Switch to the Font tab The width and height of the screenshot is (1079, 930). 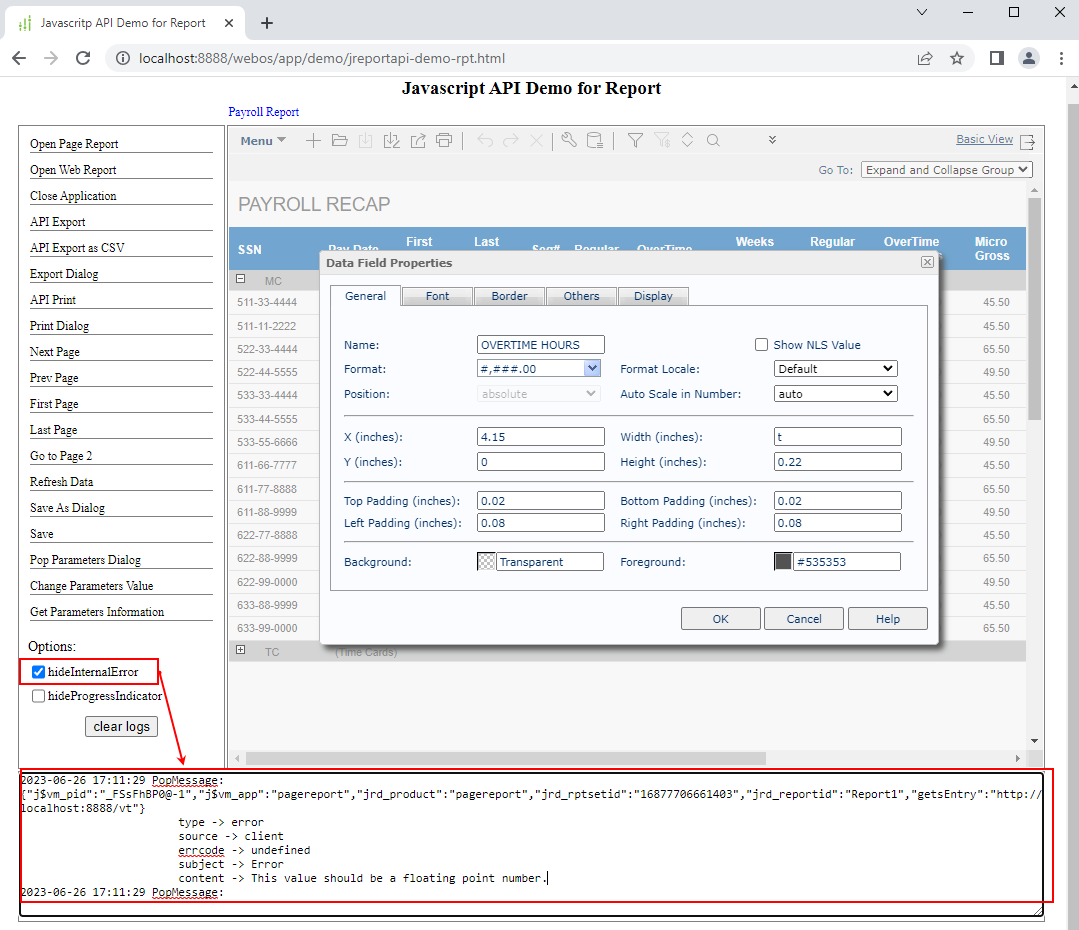[437, 296]
